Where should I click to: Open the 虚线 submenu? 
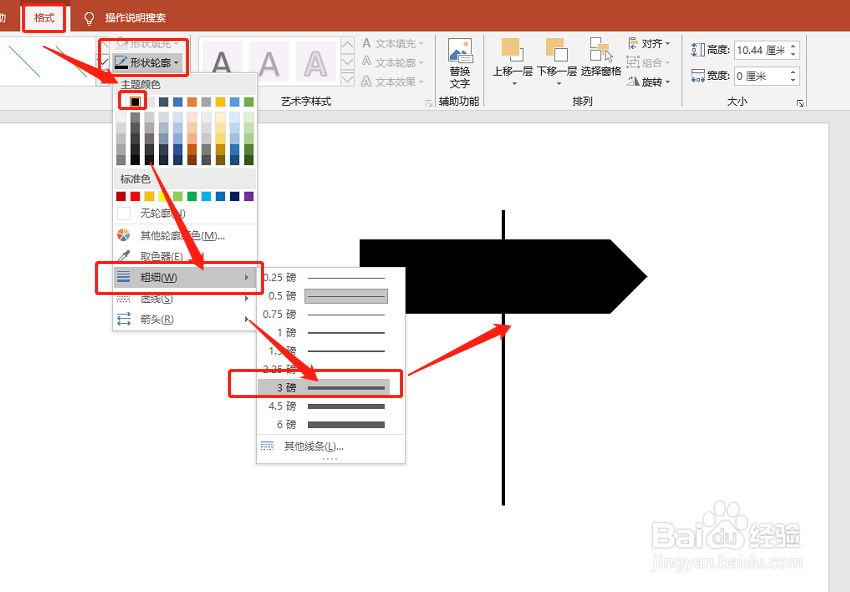(x=184, y=299)
